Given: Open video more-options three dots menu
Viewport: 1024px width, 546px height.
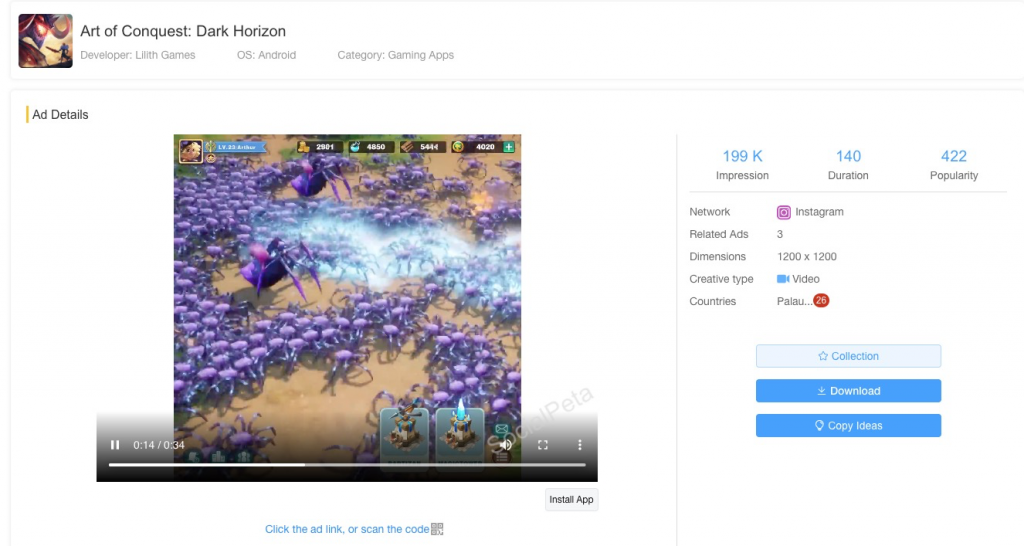Looking at the screenshot, I should point(579,445).
